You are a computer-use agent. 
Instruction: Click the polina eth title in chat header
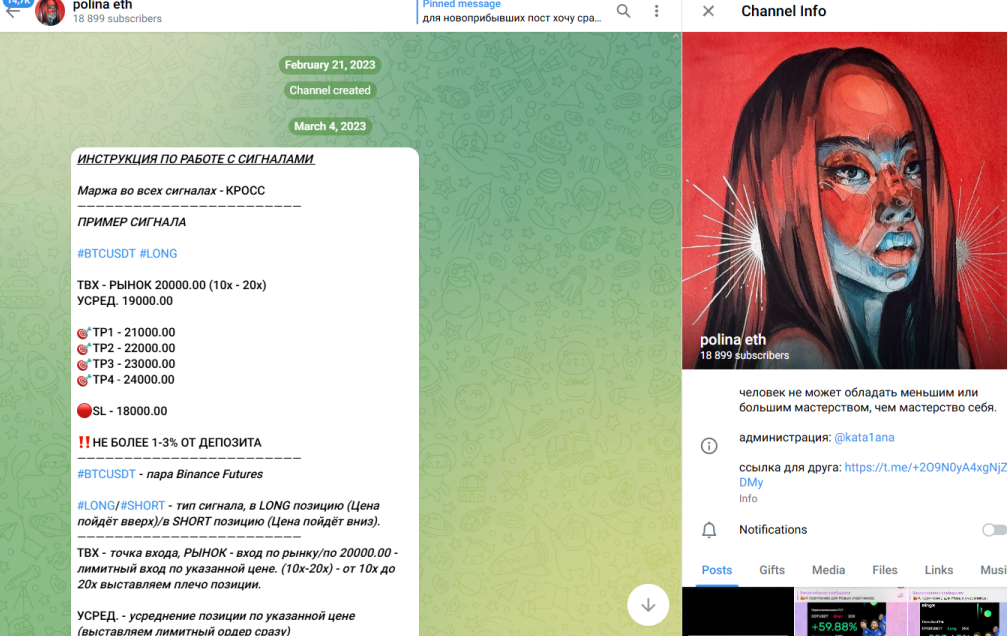[103, 5]
